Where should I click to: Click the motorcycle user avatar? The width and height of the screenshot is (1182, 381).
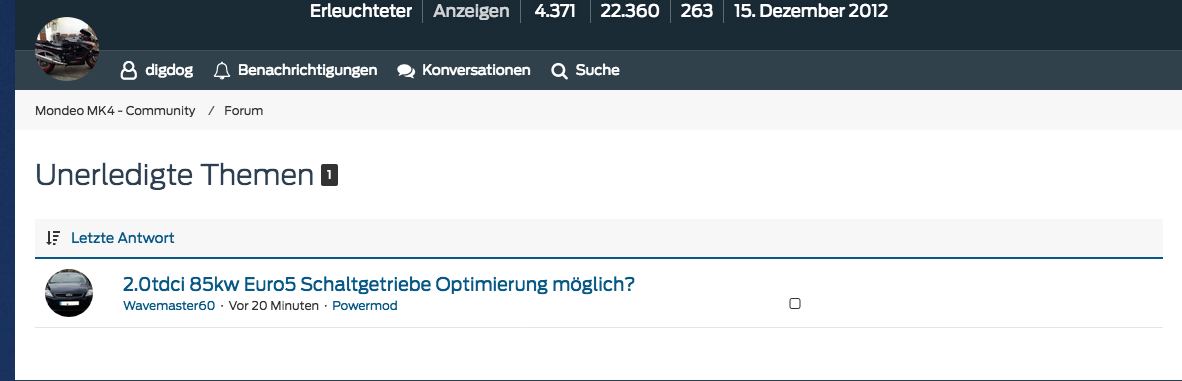point(66,49)
